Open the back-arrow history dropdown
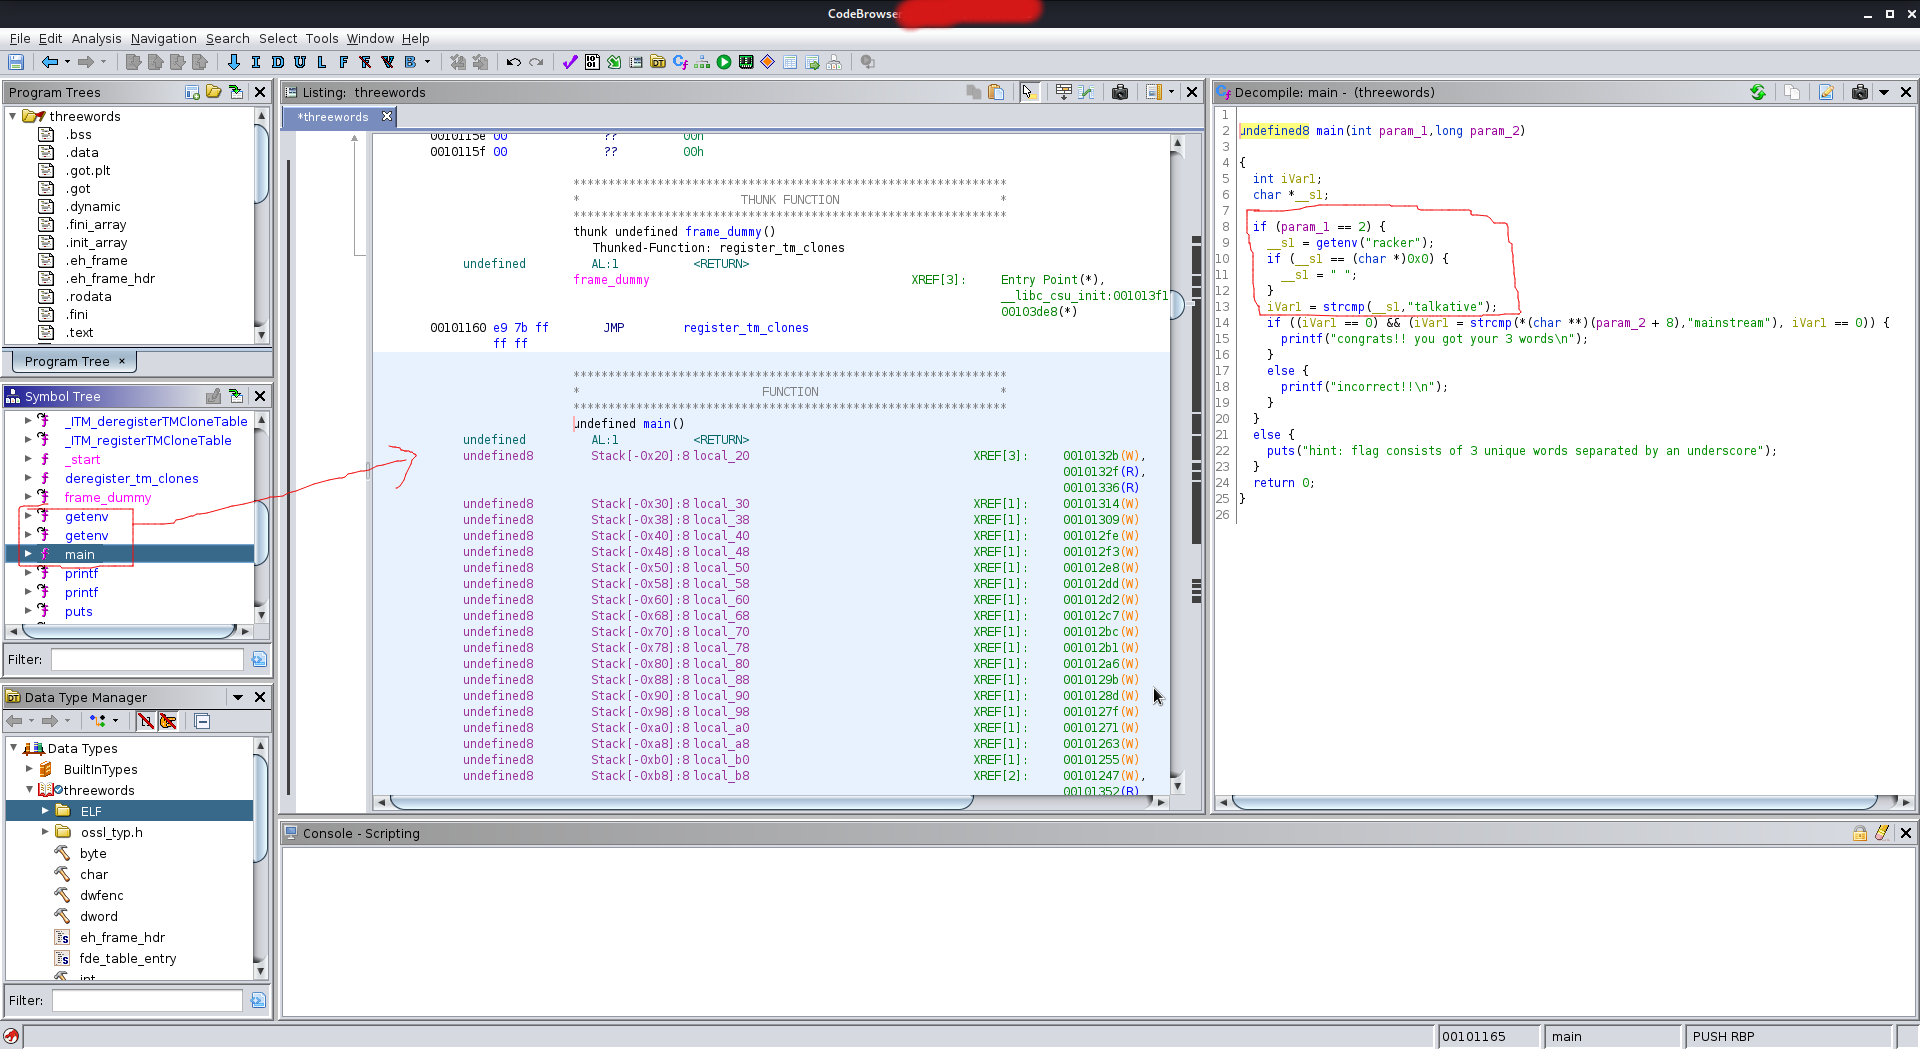 tap(67, 62)
